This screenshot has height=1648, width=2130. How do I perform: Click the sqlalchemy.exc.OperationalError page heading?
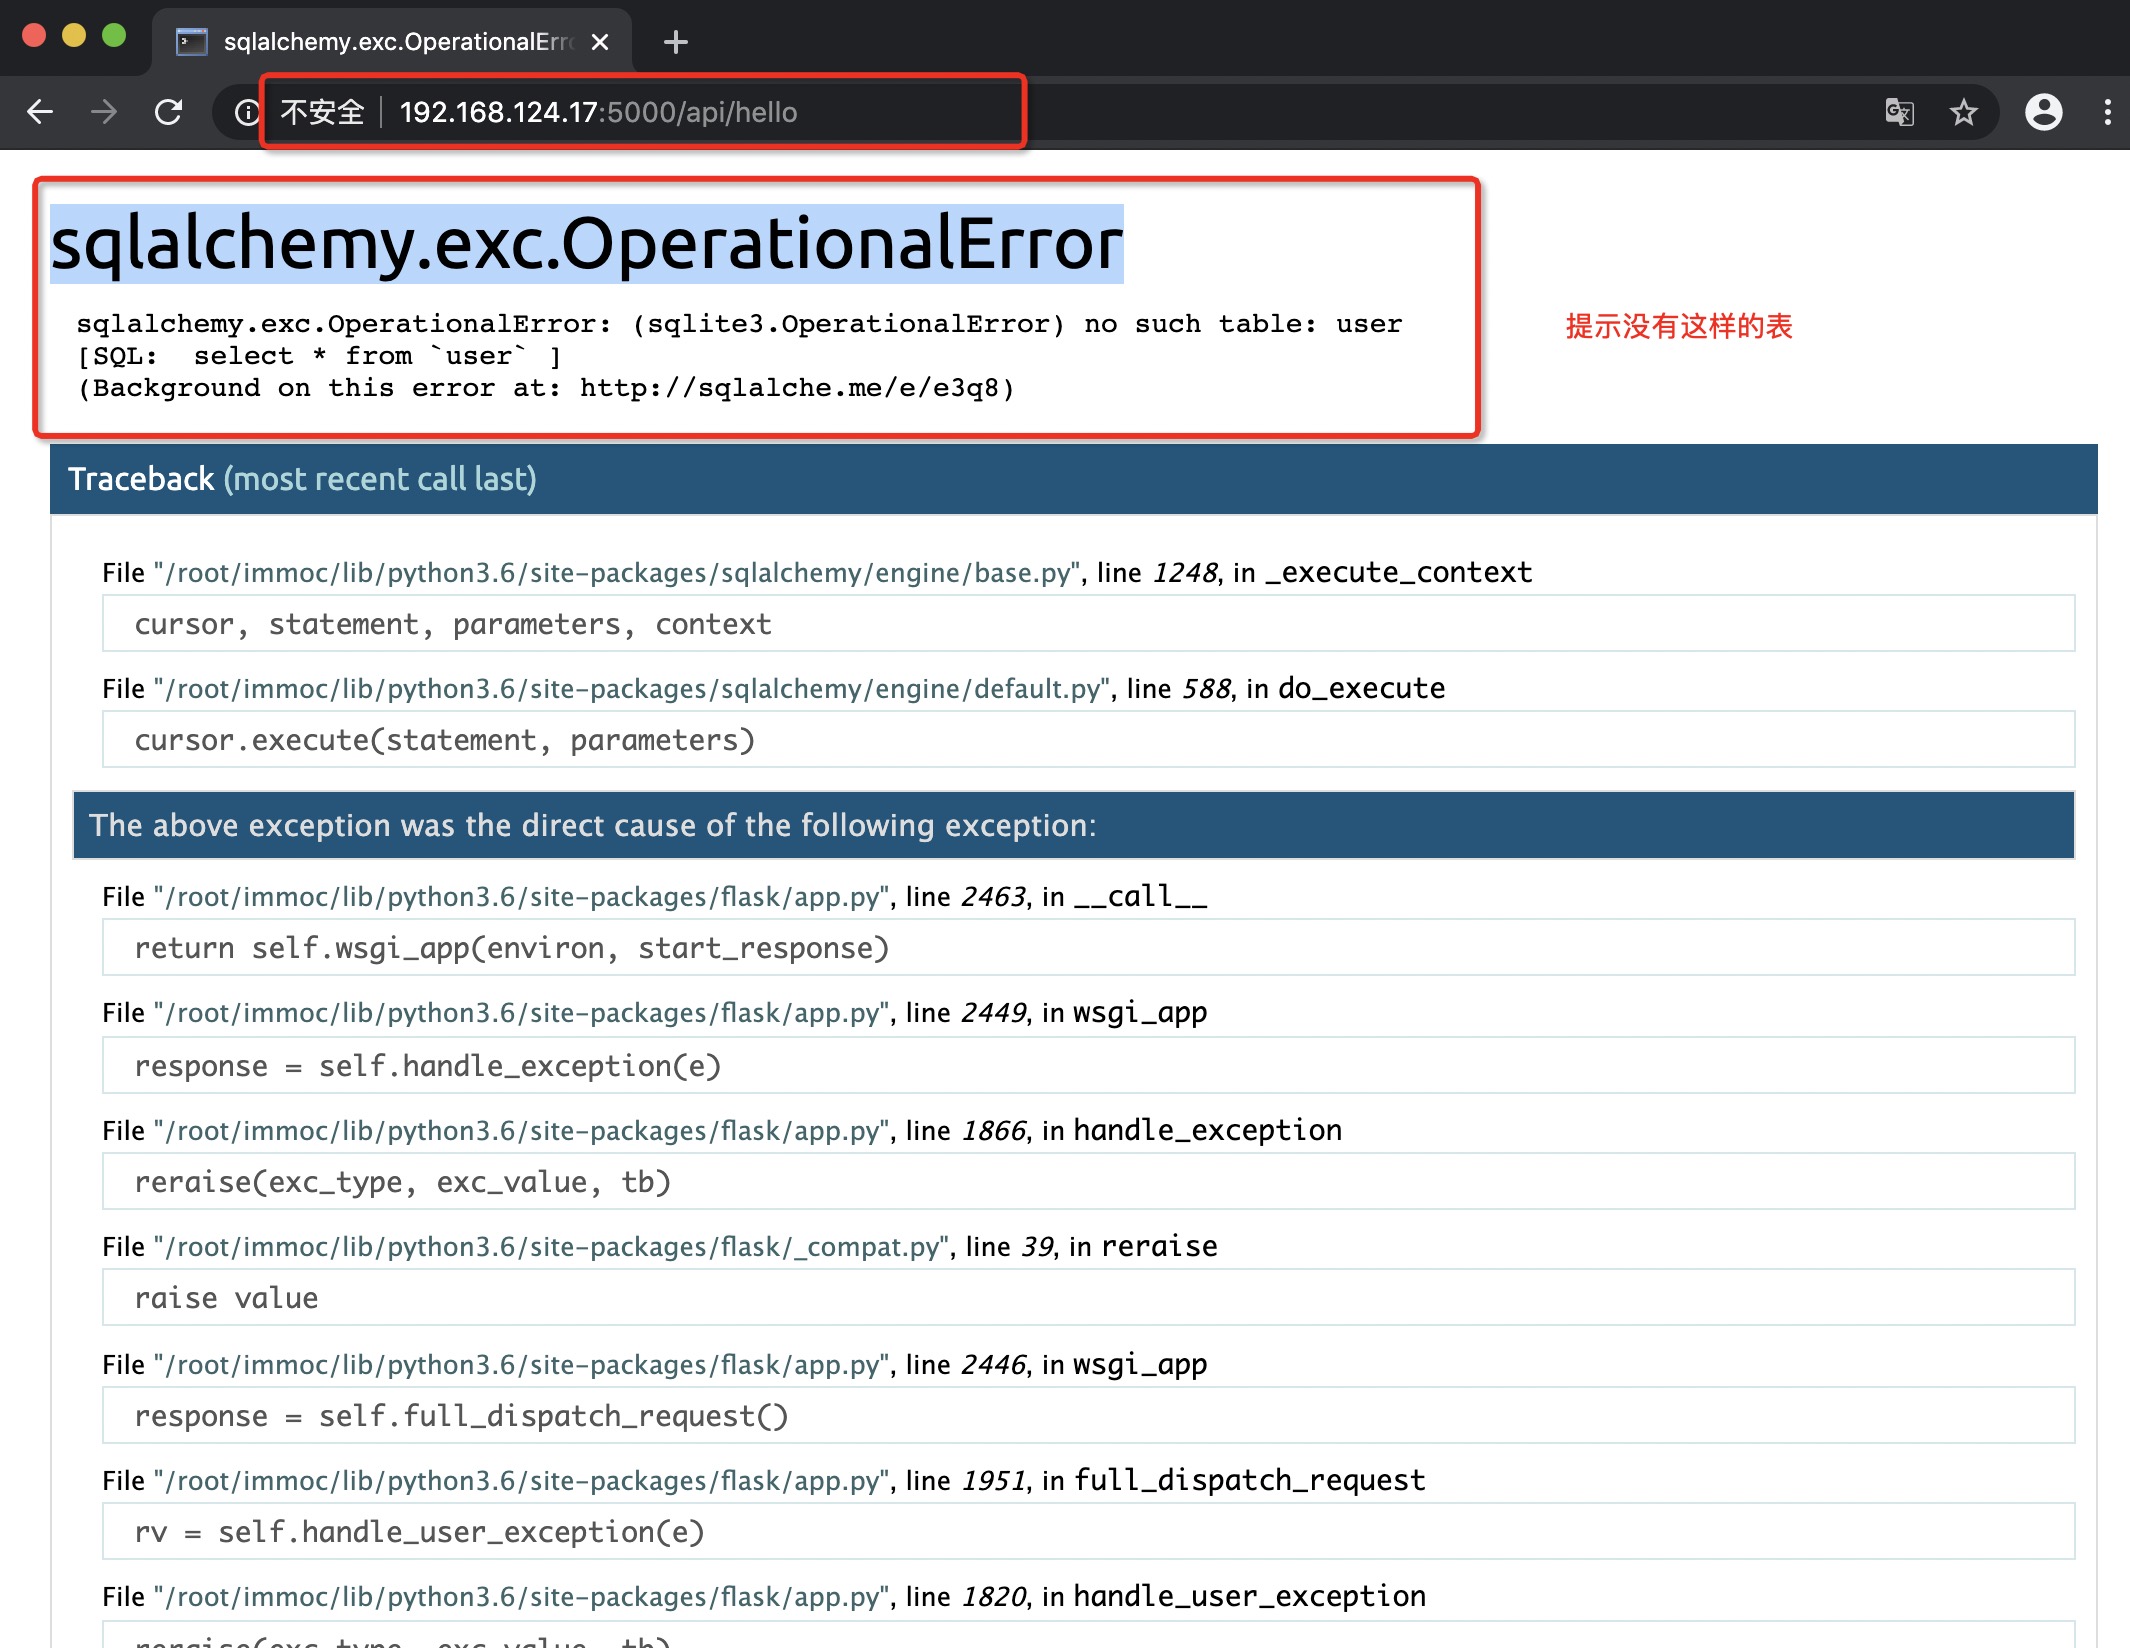tap(587, 244)
